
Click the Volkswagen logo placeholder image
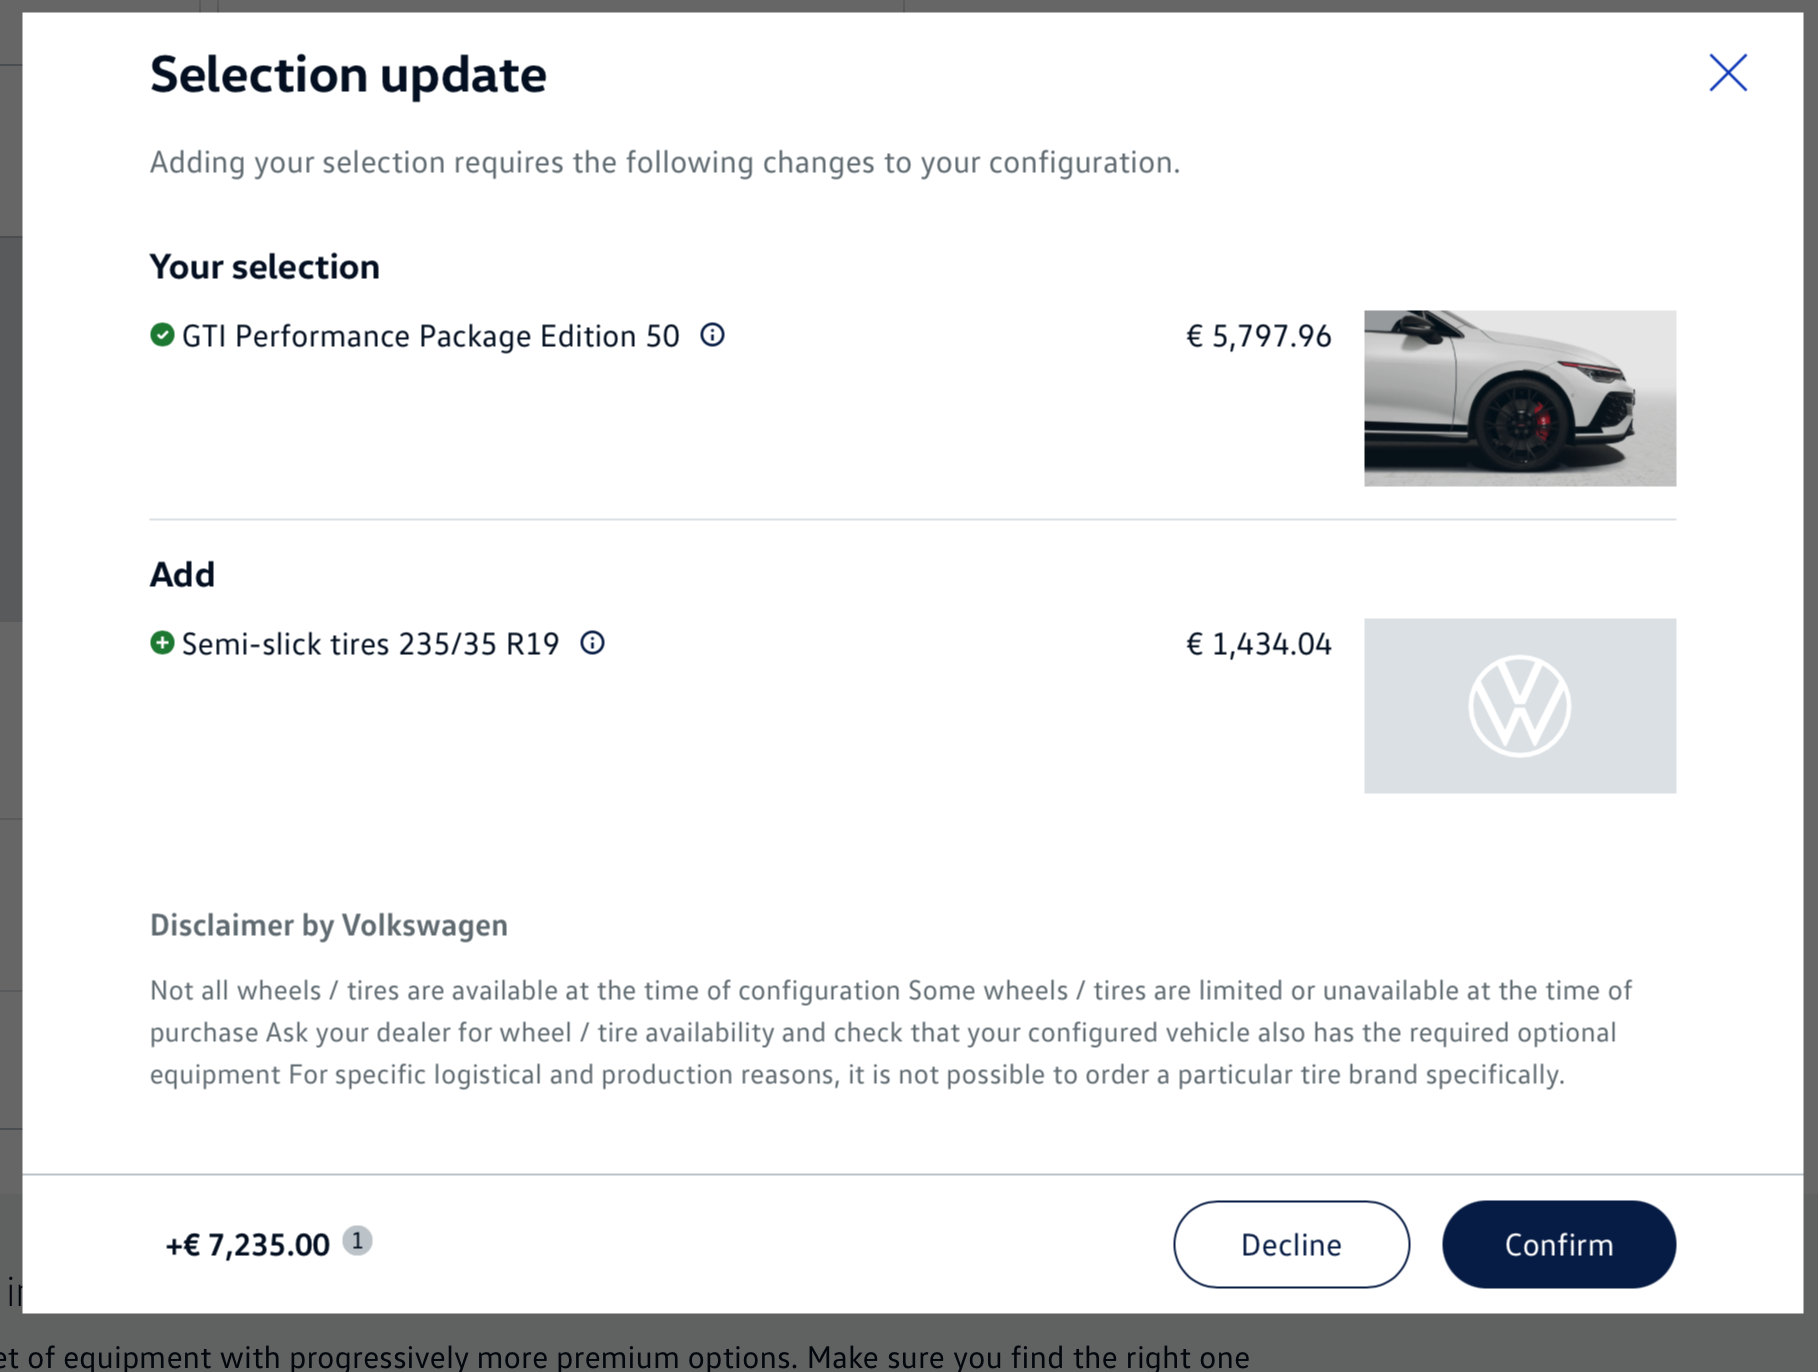point(1519,706)
